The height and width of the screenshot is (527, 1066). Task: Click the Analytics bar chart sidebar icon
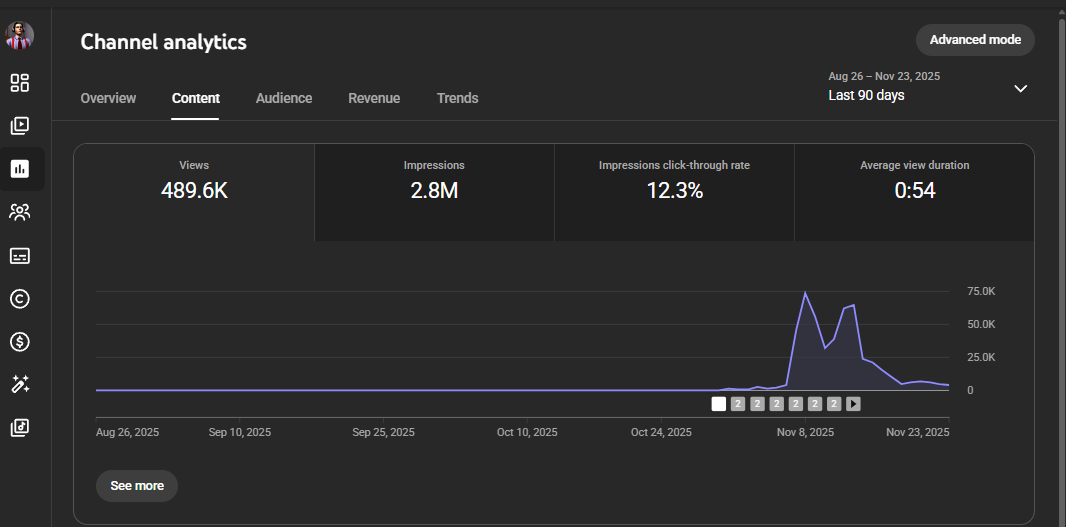[20, 169]
